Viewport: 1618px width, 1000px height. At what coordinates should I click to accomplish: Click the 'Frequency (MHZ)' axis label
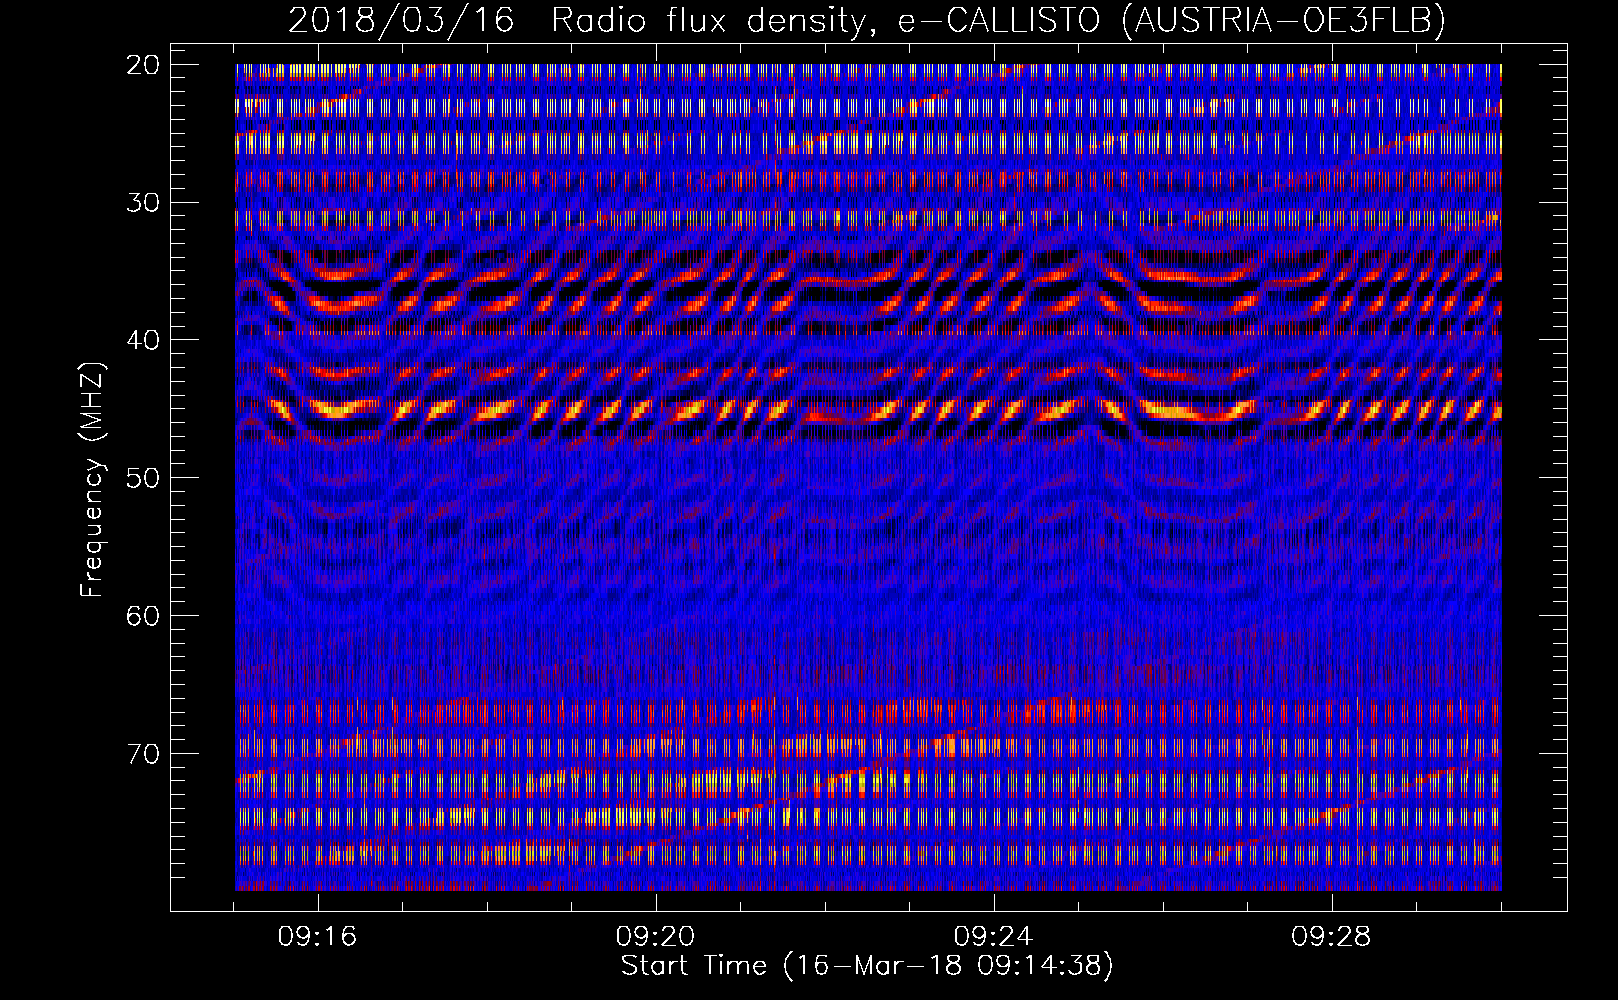click(x=92, y=480)
